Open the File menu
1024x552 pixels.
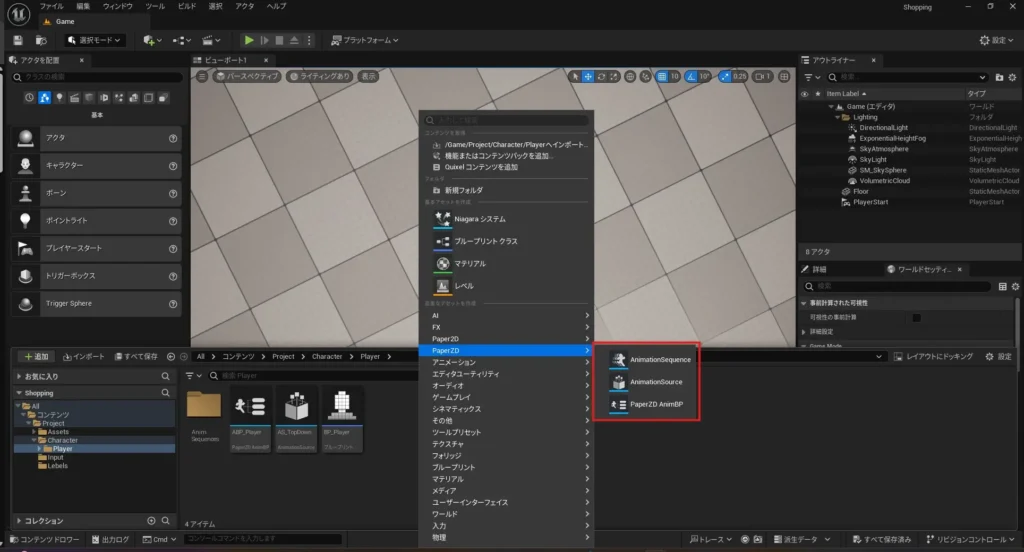(x=52, y=7)
